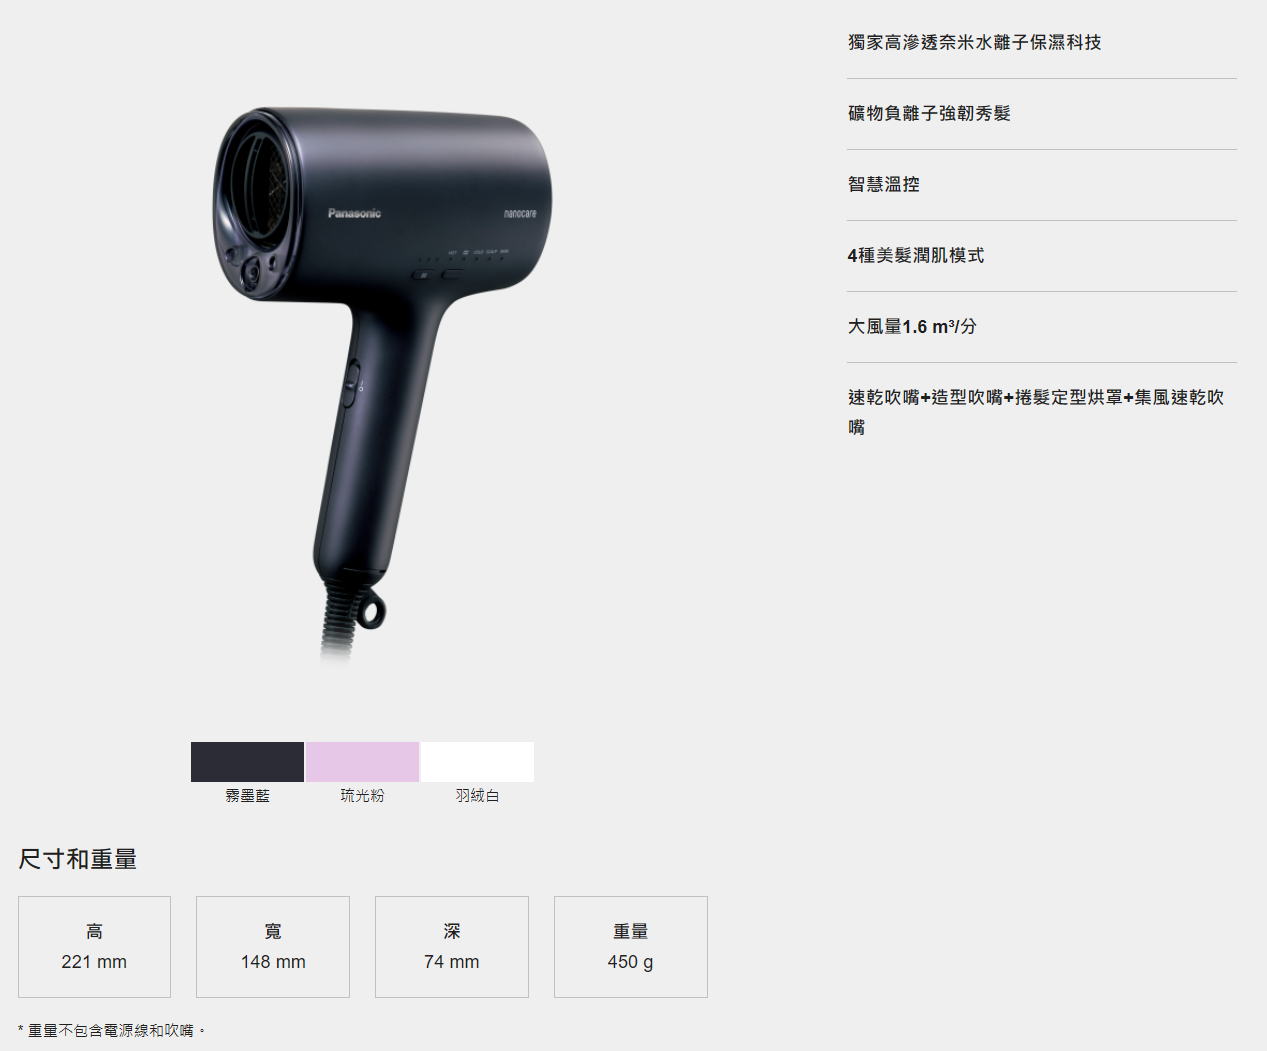Click the hanging loop on the dryer handle
The height and width of the screenshot is (1051, 1267).
point(371,612)
